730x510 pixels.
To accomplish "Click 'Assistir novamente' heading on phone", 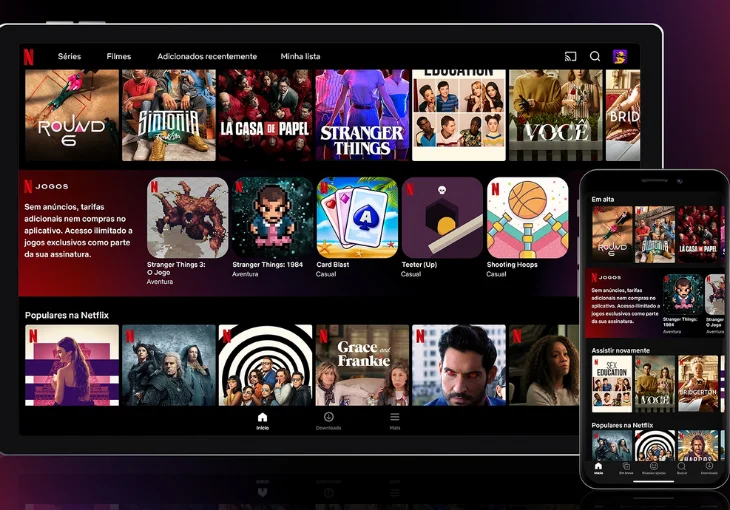I will [620, 350].
